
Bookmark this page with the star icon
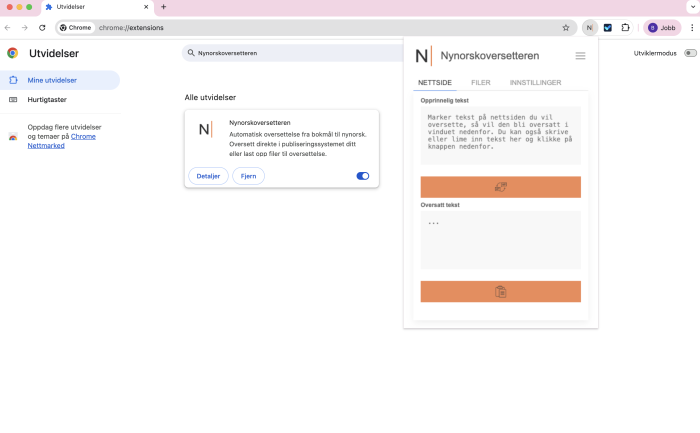point(565,28)
